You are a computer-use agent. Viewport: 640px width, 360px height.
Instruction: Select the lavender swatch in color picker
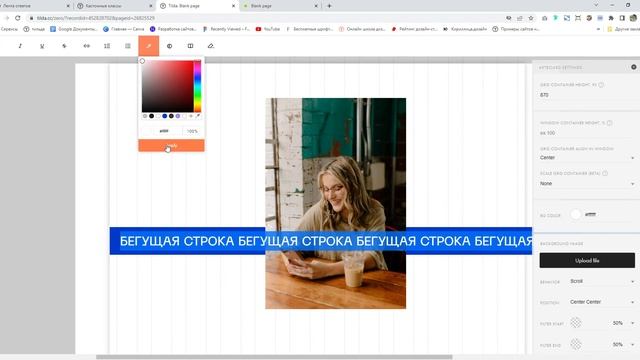(178, 116)
